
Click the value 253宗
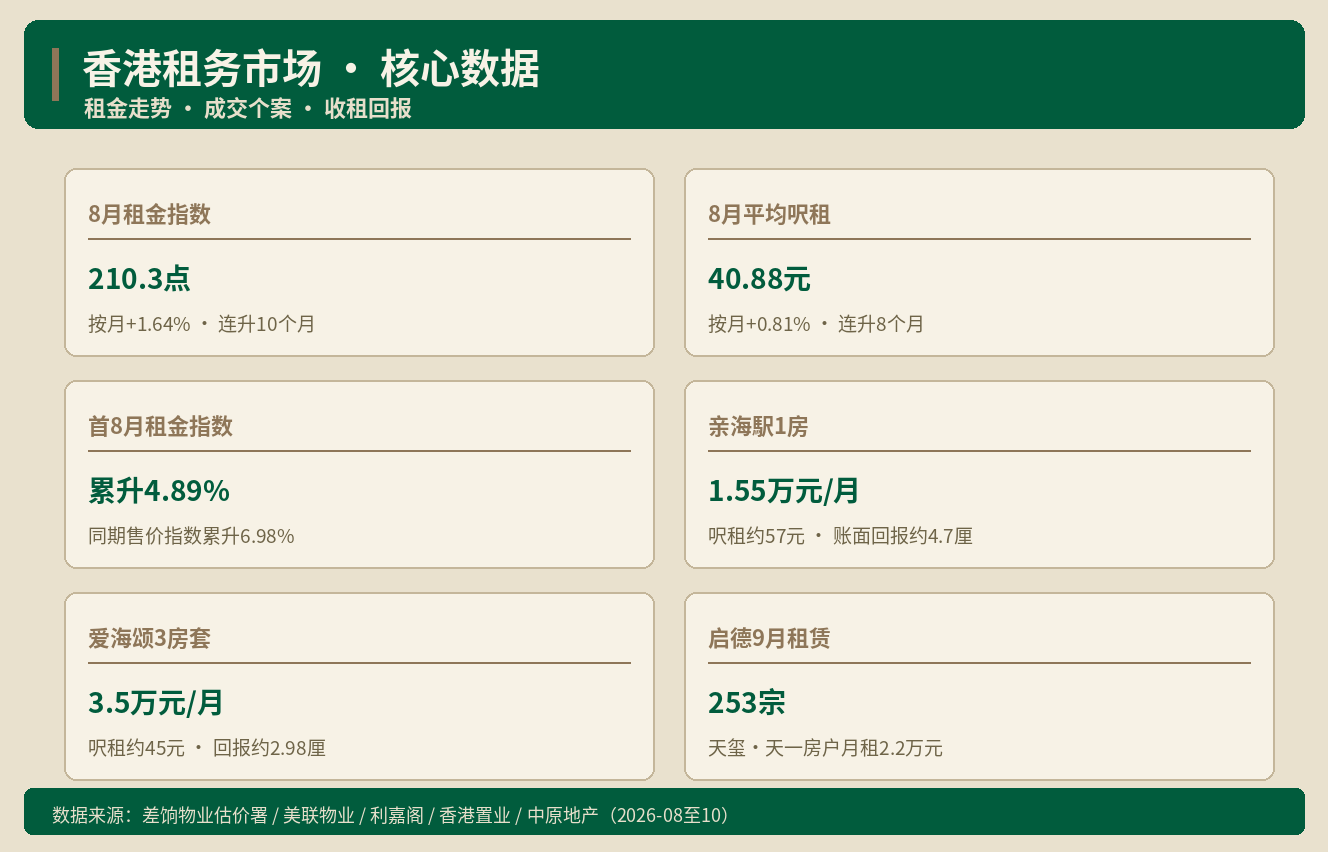click(747, 703)
